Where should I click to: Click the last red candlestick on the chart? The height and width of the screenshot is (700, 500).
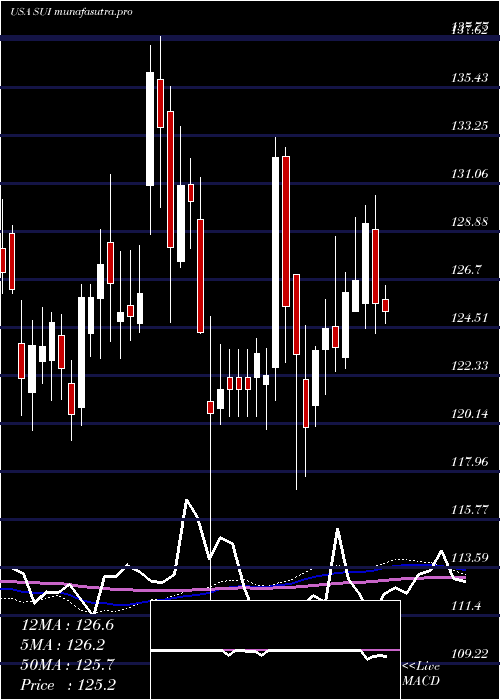pyautogui.click(x=385, y=305)
